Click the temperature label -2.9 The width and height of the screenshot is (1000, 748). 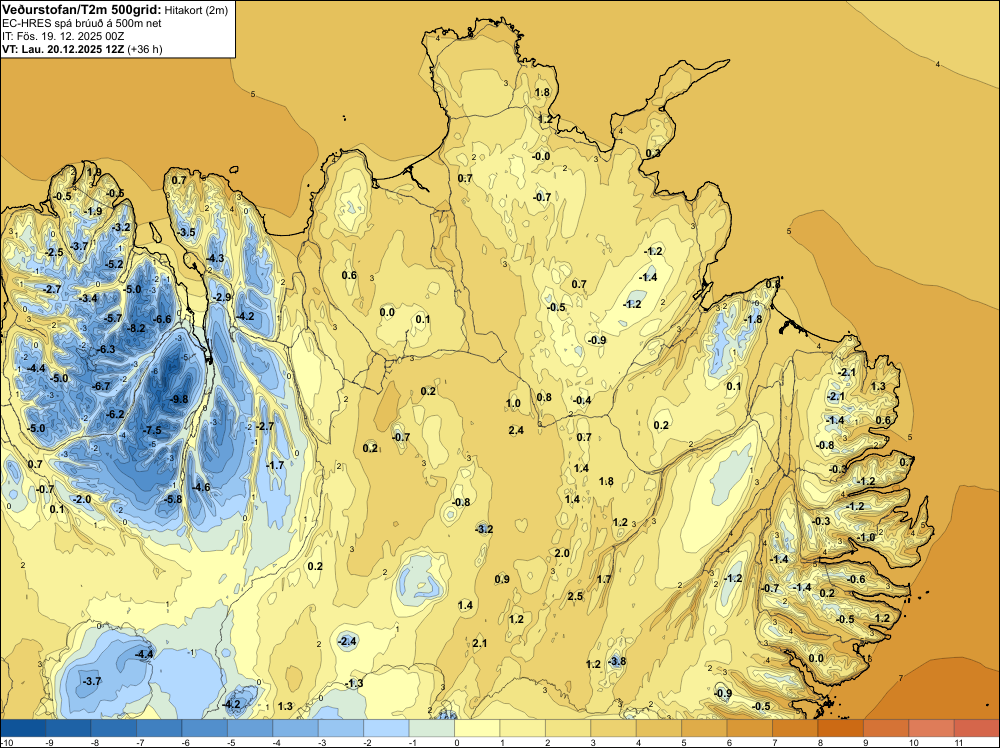pyautogui.click(x=221, y=297)
